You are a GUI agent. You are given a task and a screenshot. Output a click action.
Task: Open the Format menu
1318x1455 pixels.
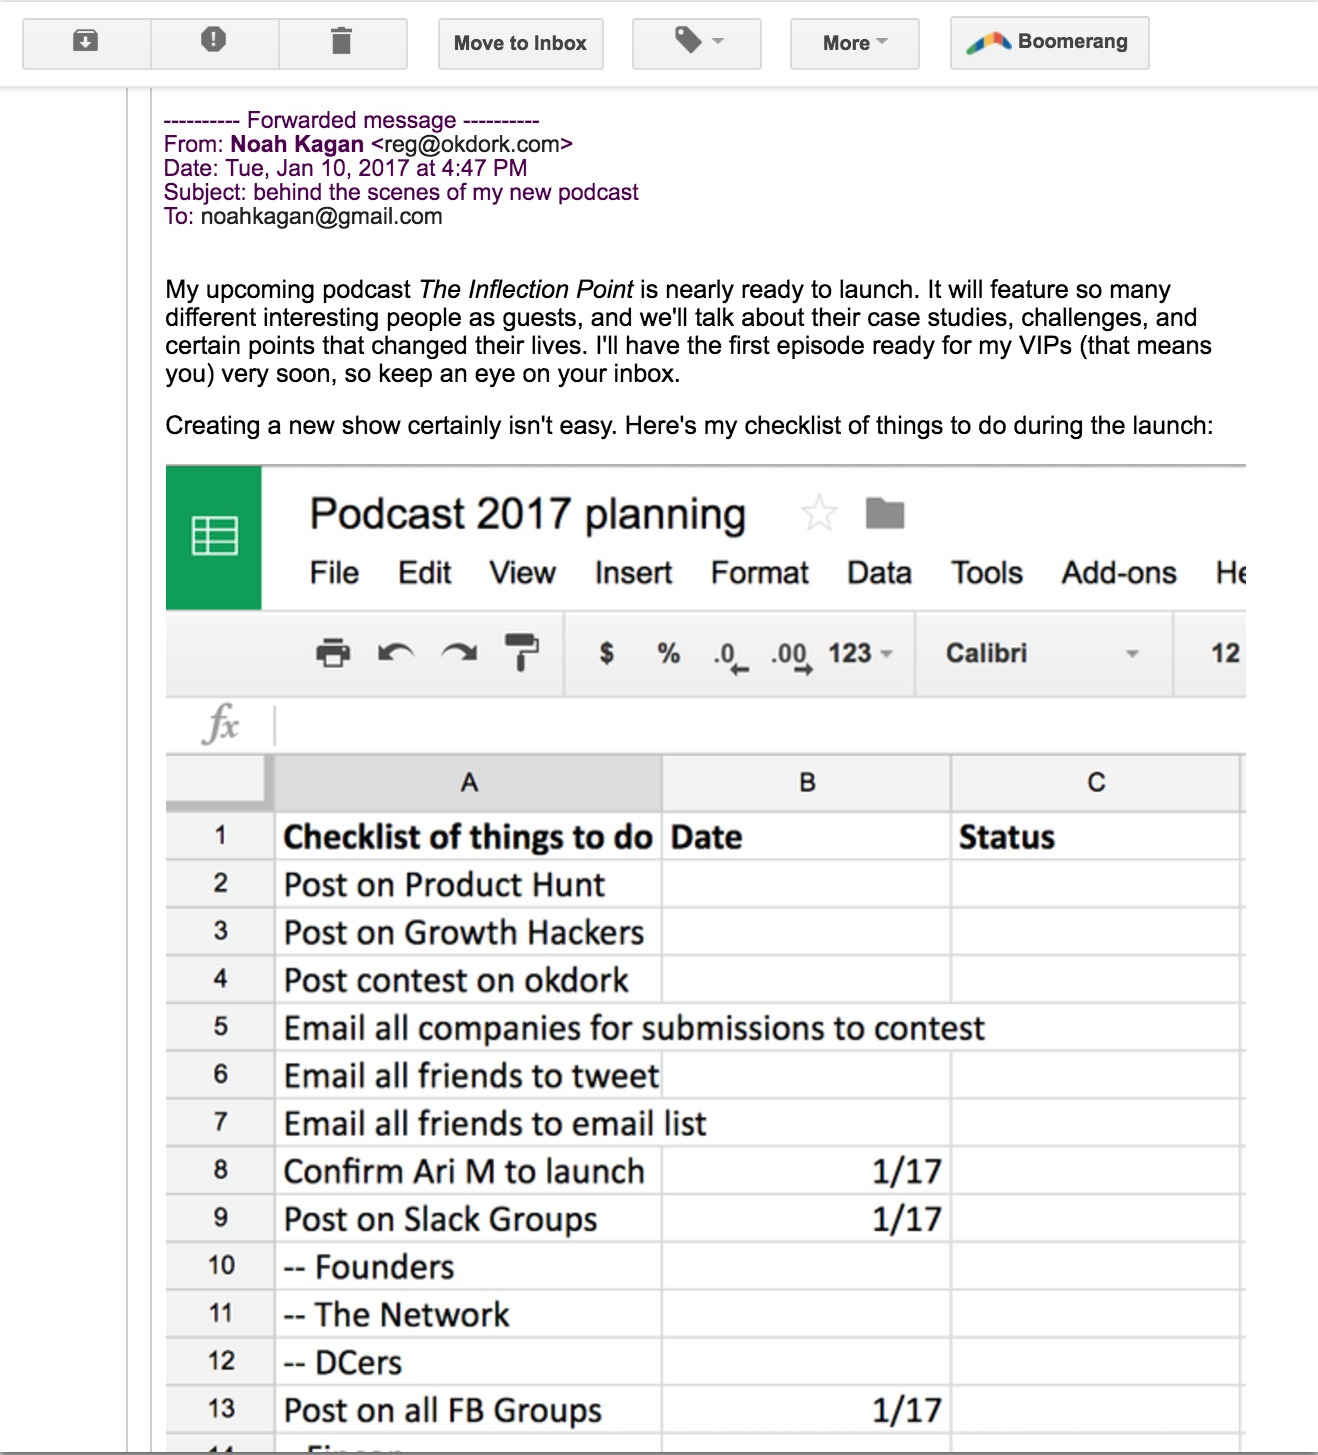point(760,573)
